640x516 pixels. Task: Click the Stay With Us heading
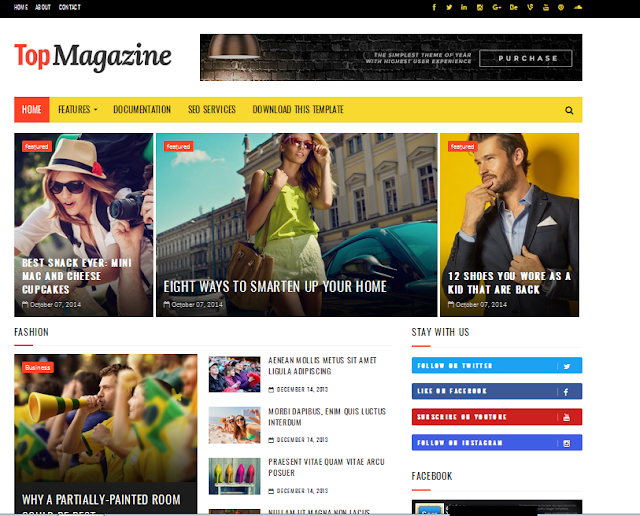(x=440, y=332)
